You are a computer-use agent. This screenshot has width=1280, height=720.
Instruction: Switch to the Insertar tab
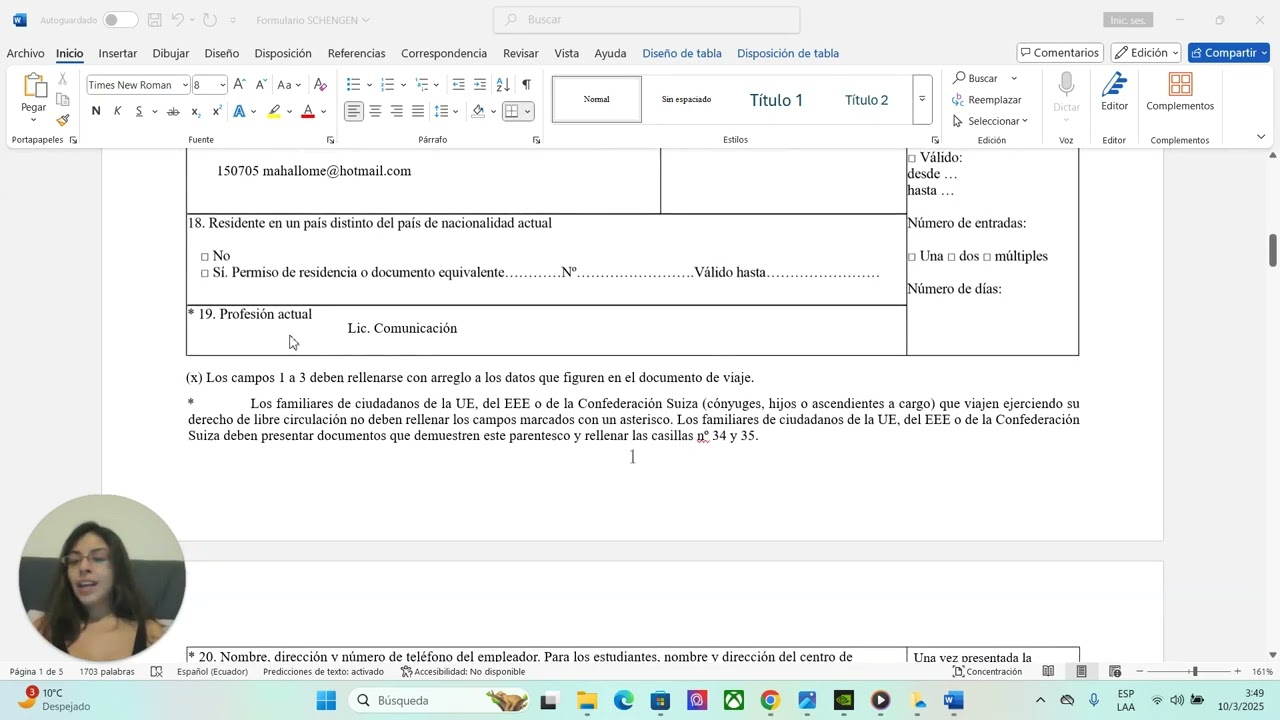[x=118, y=53]
